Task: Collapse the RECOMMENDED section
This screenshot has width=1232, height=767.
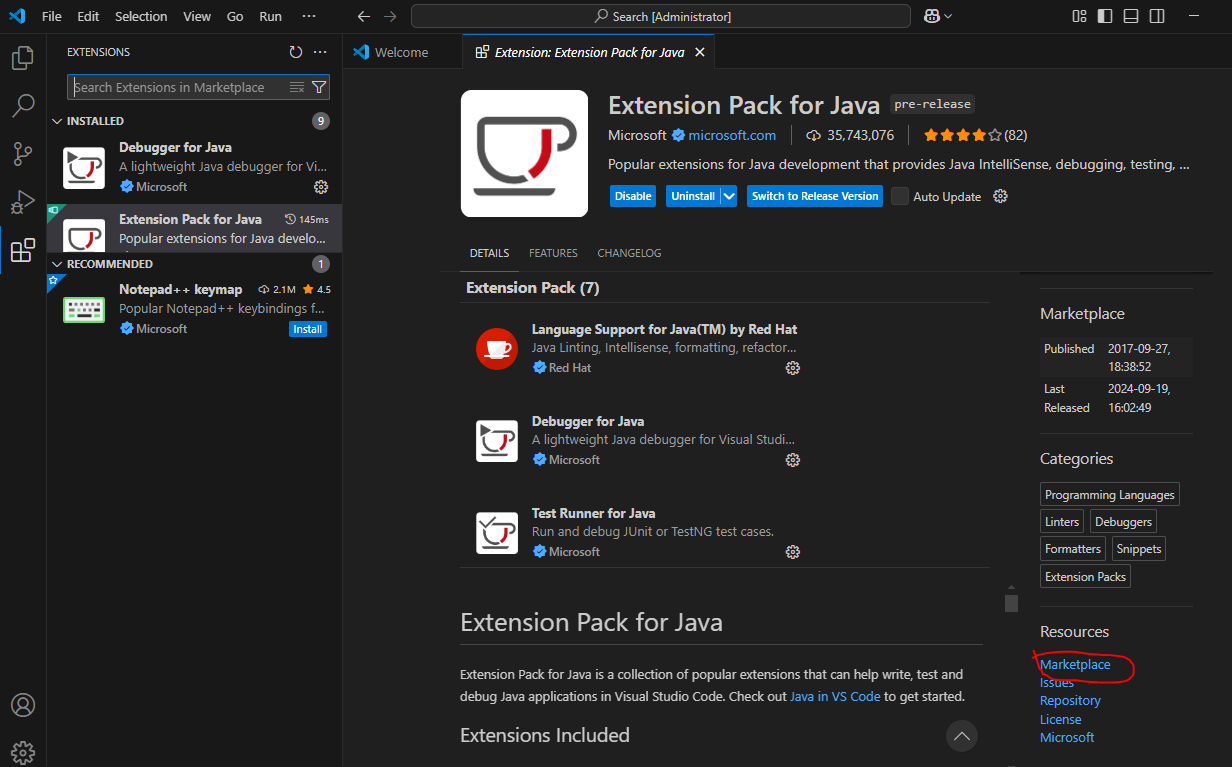Action: pos(56,264)
